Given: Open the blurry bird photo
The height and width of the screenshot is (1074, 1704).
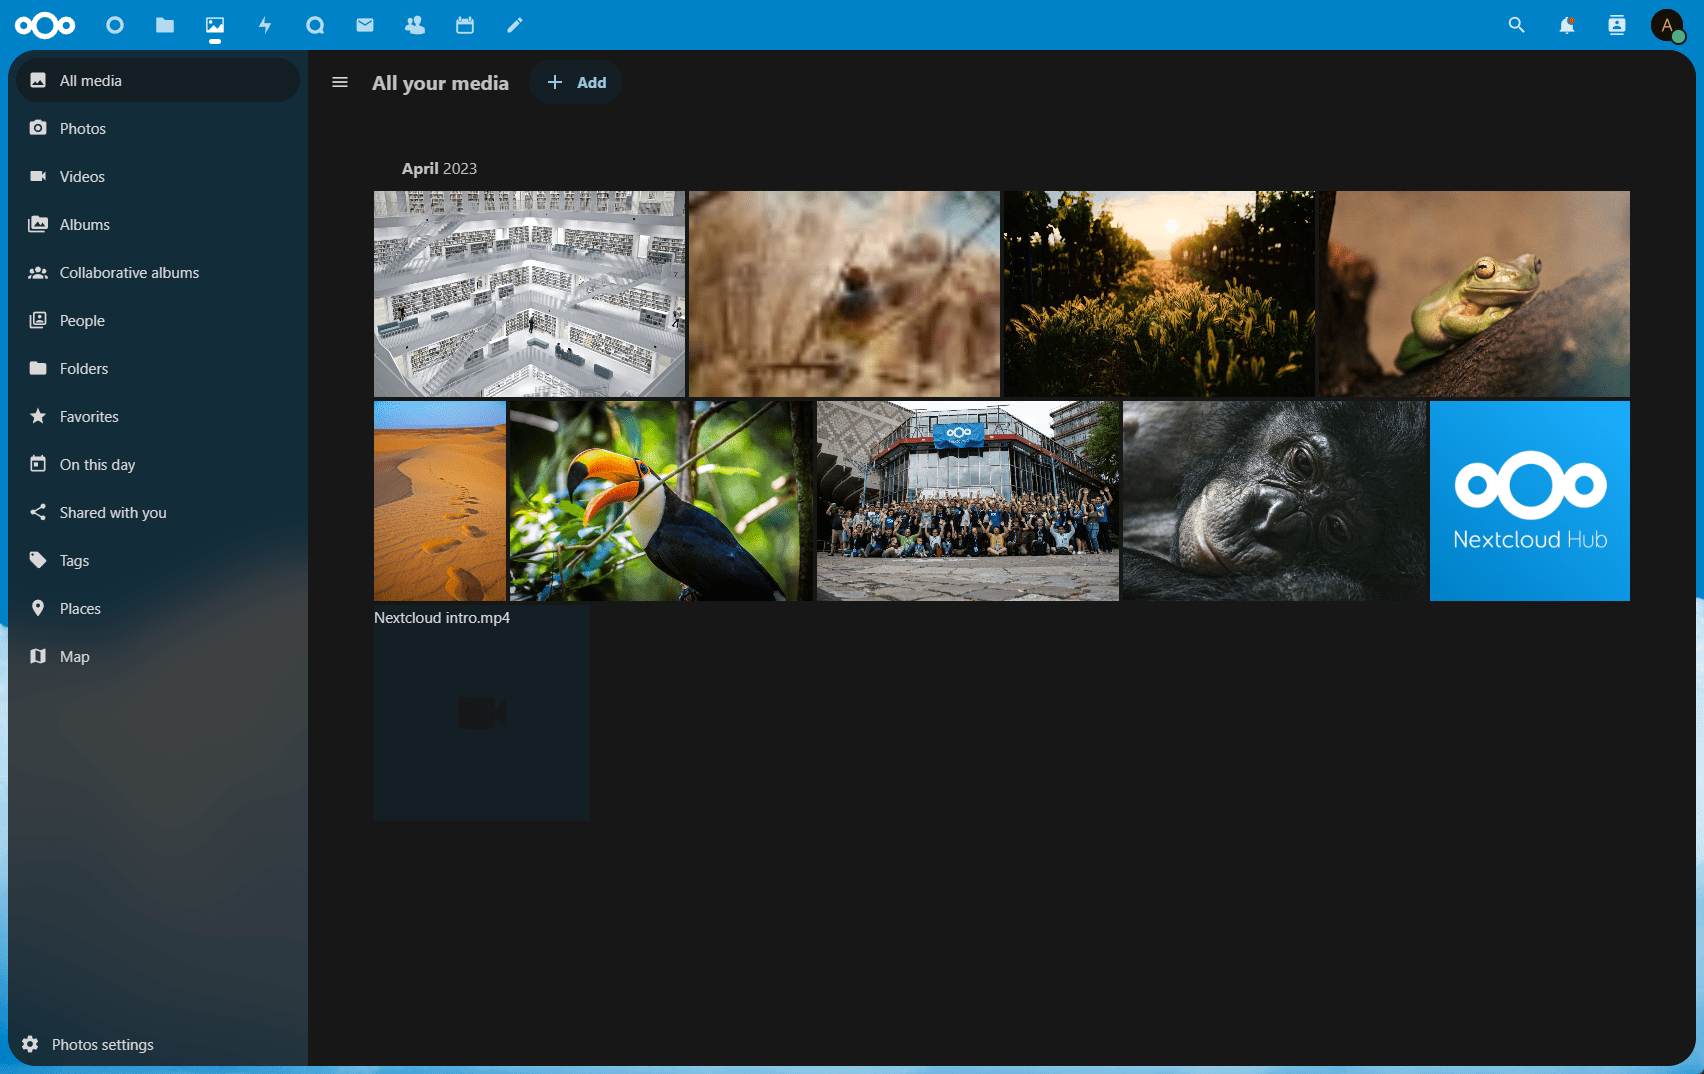Looking at the screenshot, I should [844, 294].
